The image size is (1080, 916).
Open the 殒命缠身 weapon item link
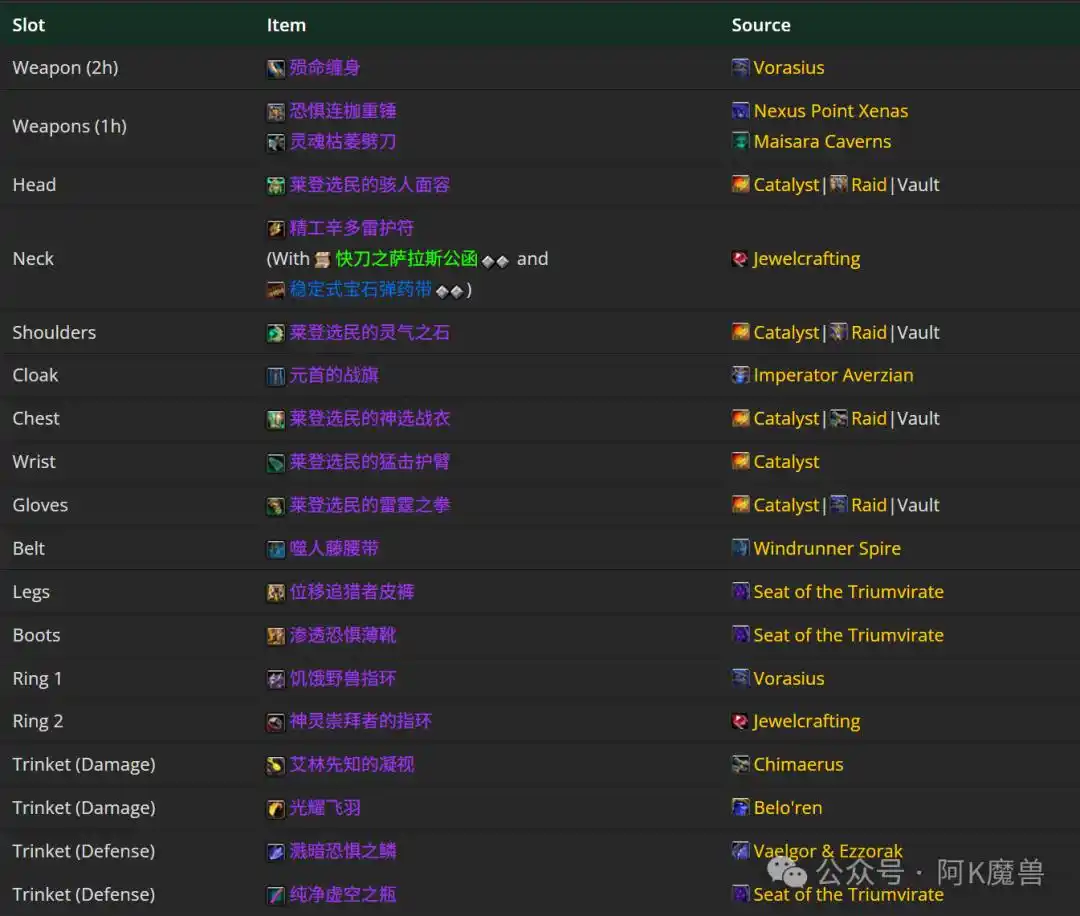[x=324, y=68]
